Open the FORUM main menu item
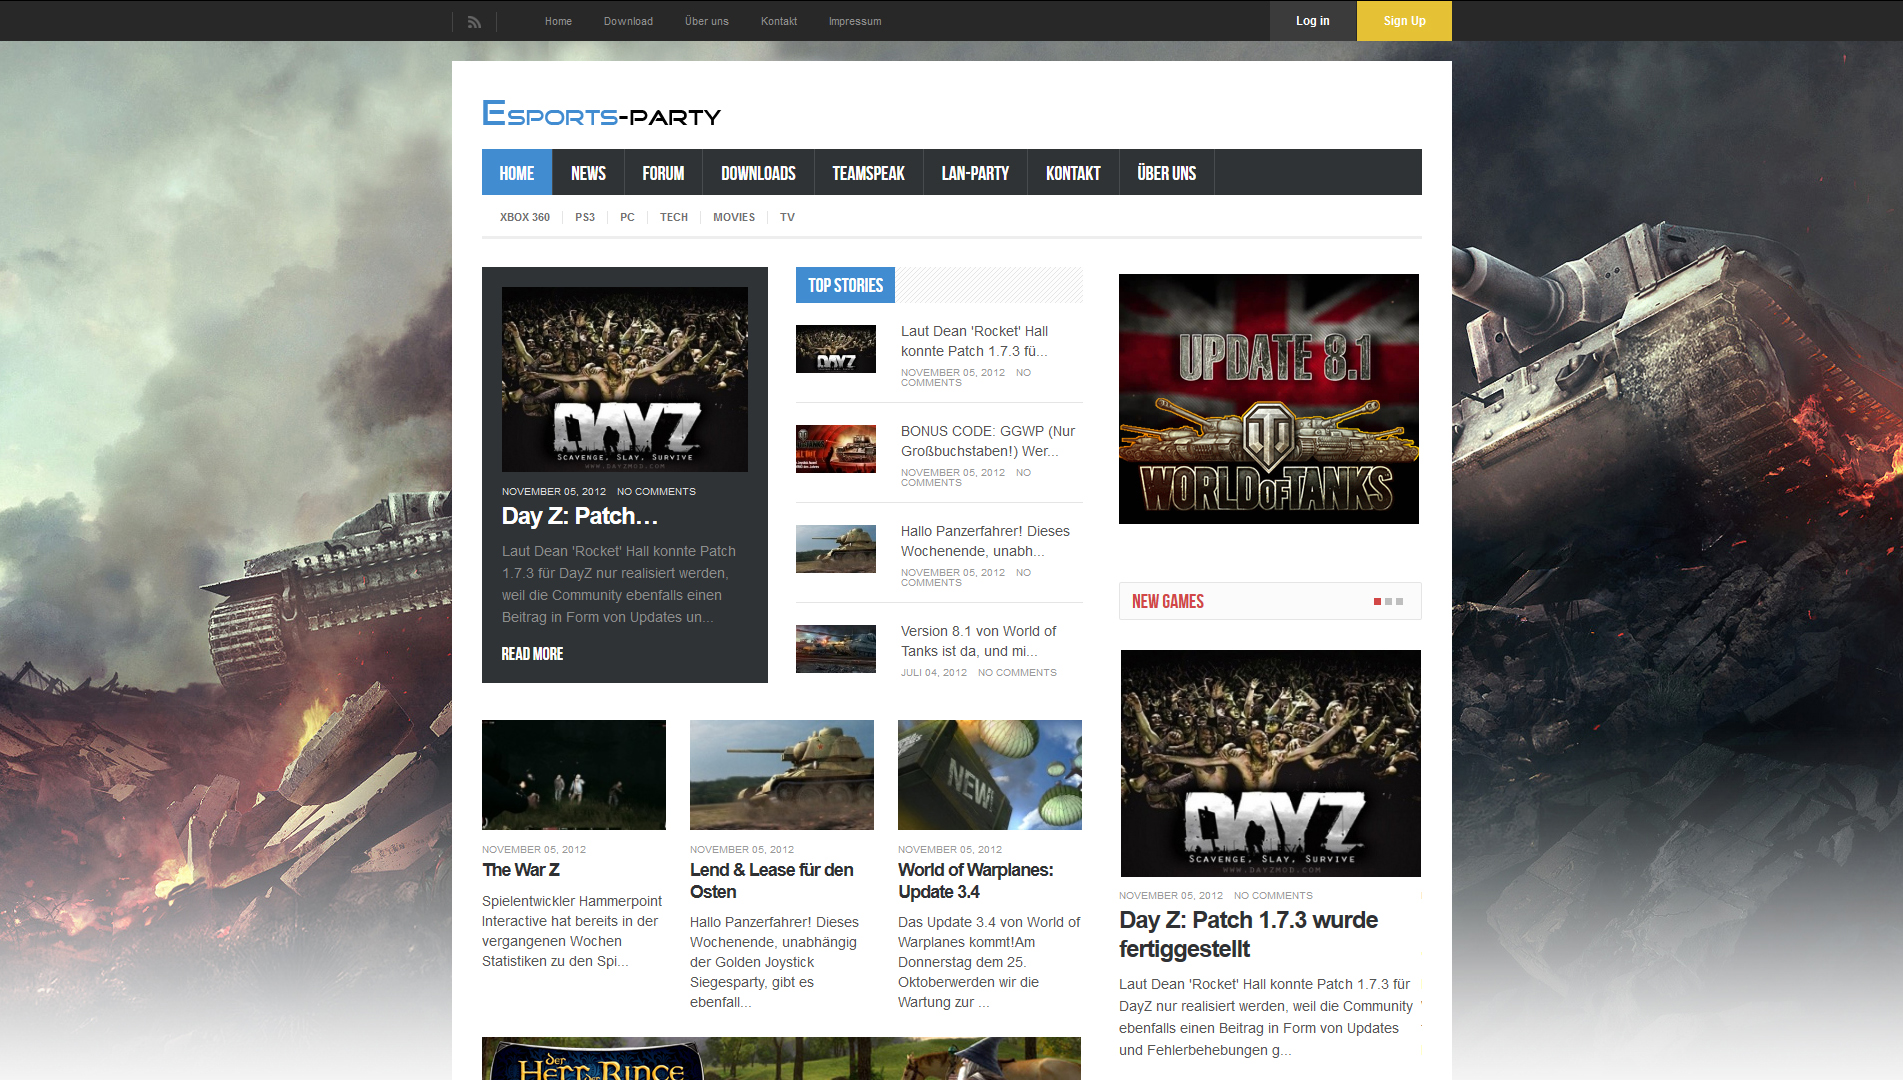Viewport: 1903px width, 1080px height. [x=663, y=173]
